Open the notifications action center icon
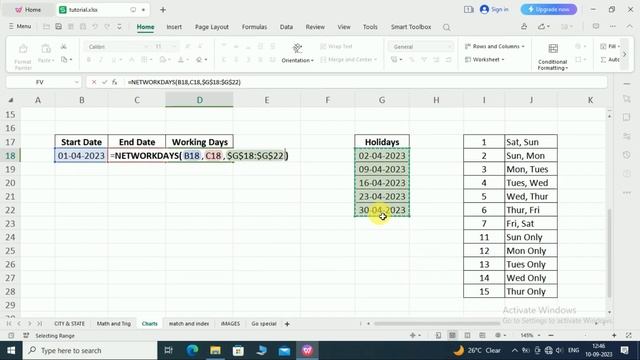640x360 pixels. (624, 350)
